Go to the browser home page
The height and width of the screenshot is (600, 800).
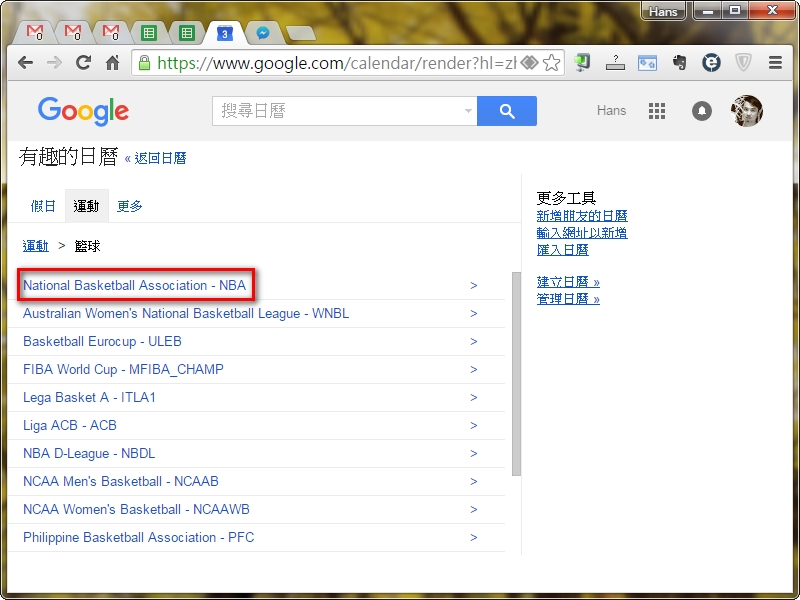112,62
